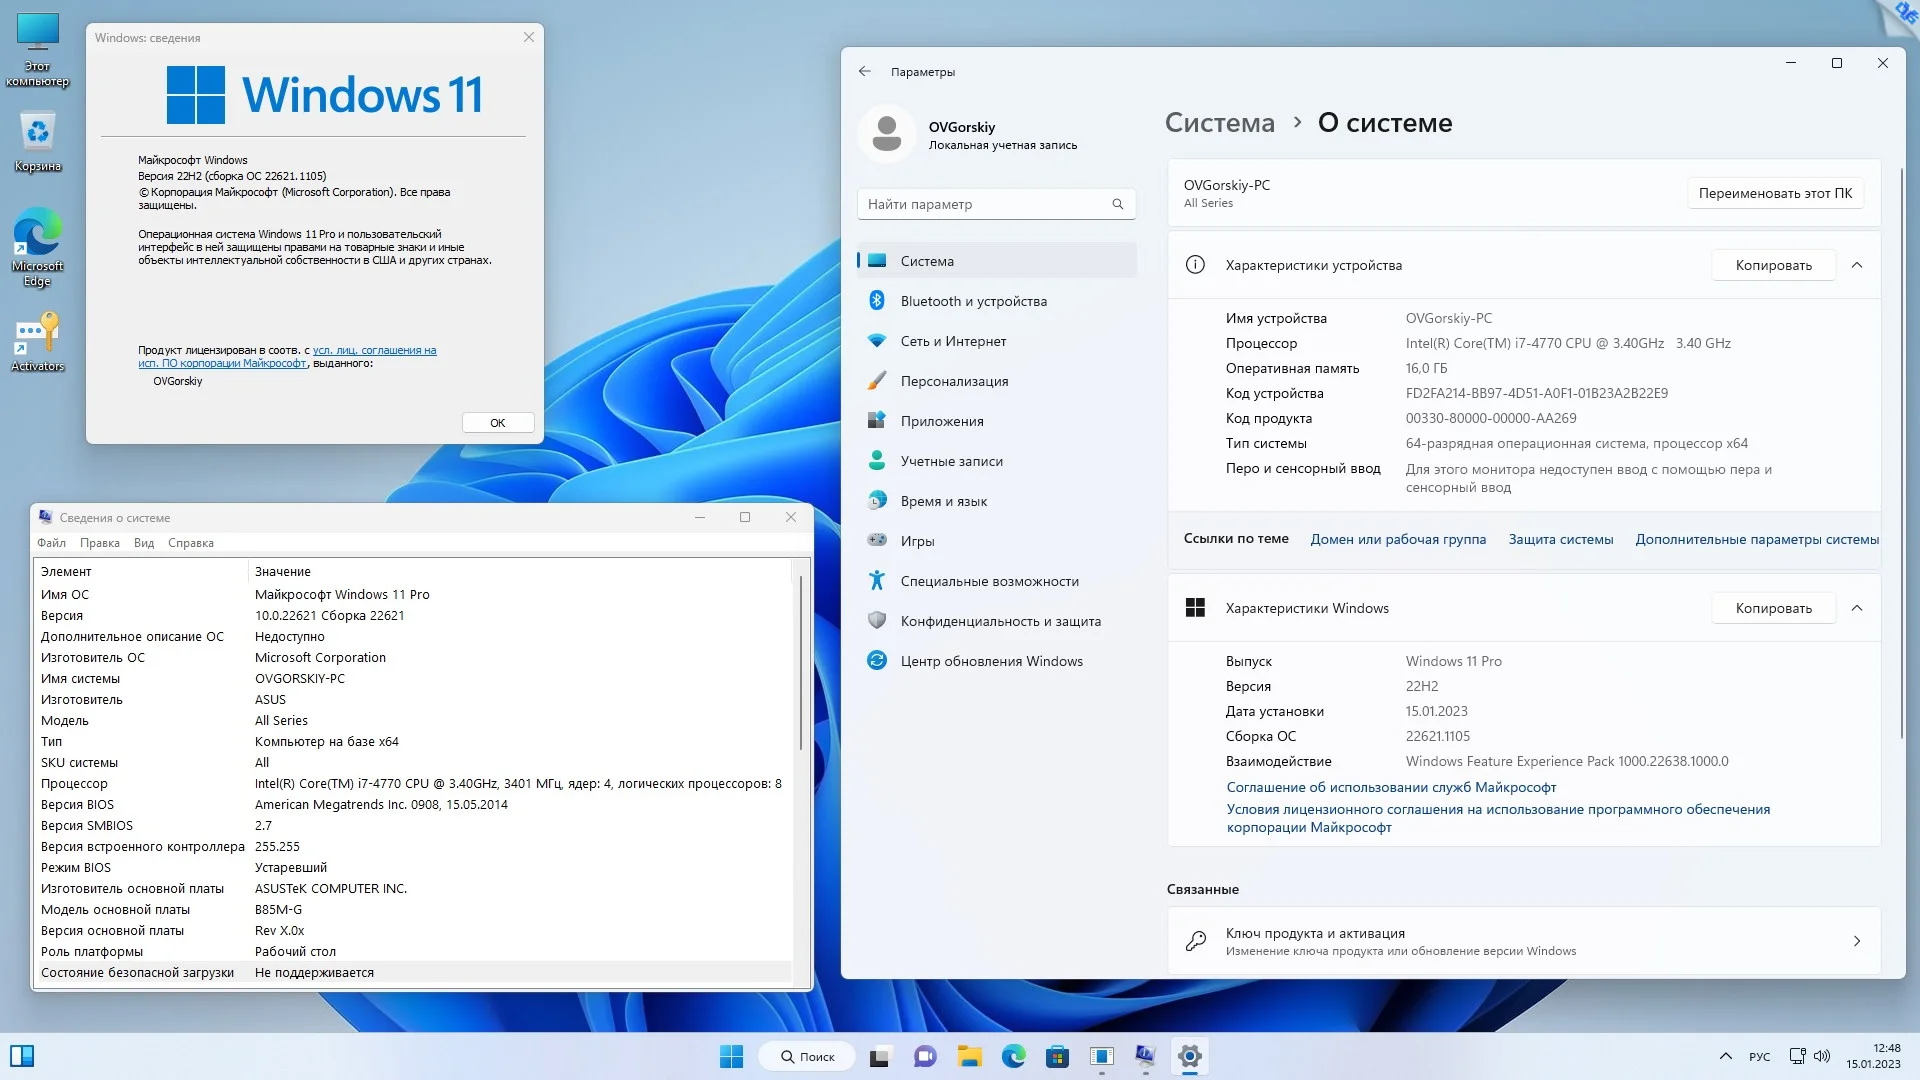Open Bluetooth и устройства settings section

pyautogui.click(x=973, y=301)
